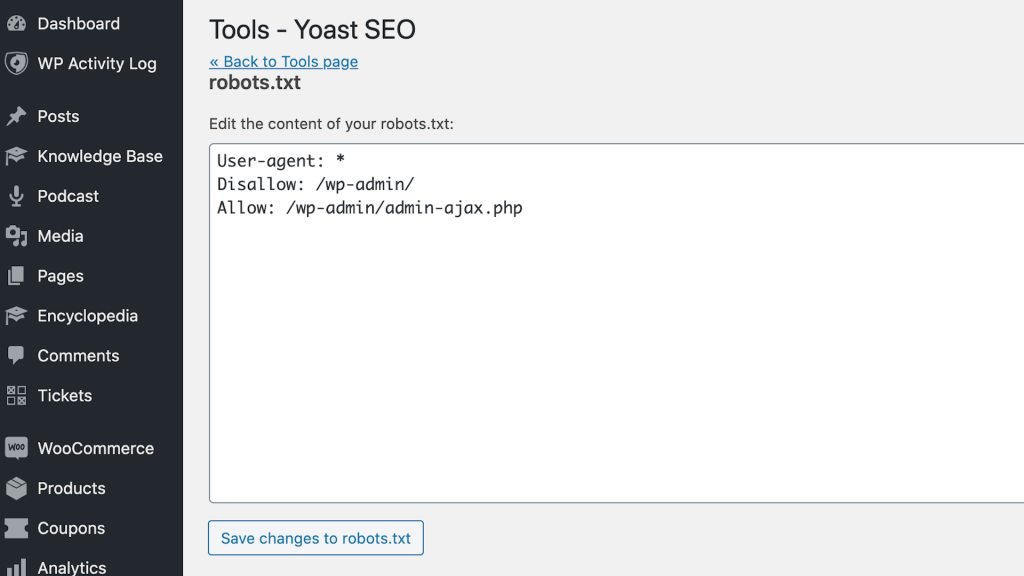The image size is (1024, 576).
Task: Save changes to robots.txt
Action: coord(316,538)
